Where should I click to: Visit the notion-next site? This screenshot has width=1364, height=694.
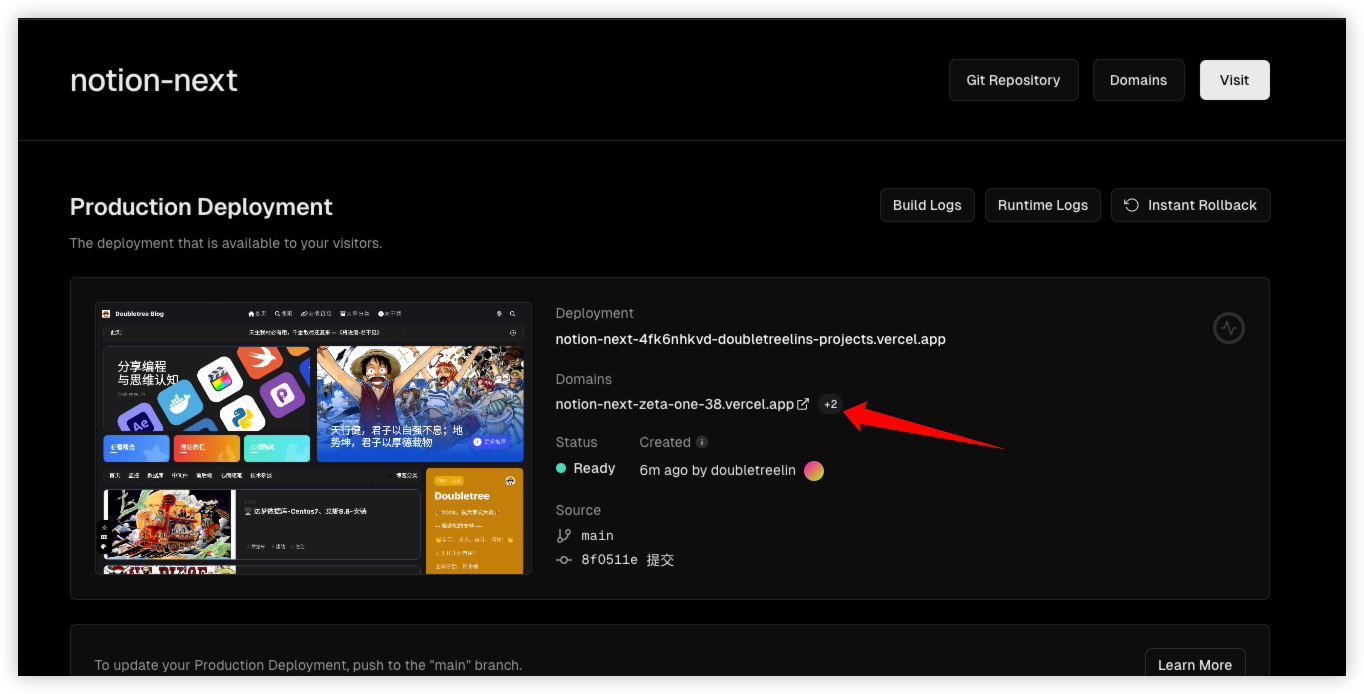(x=1234, y=80)
